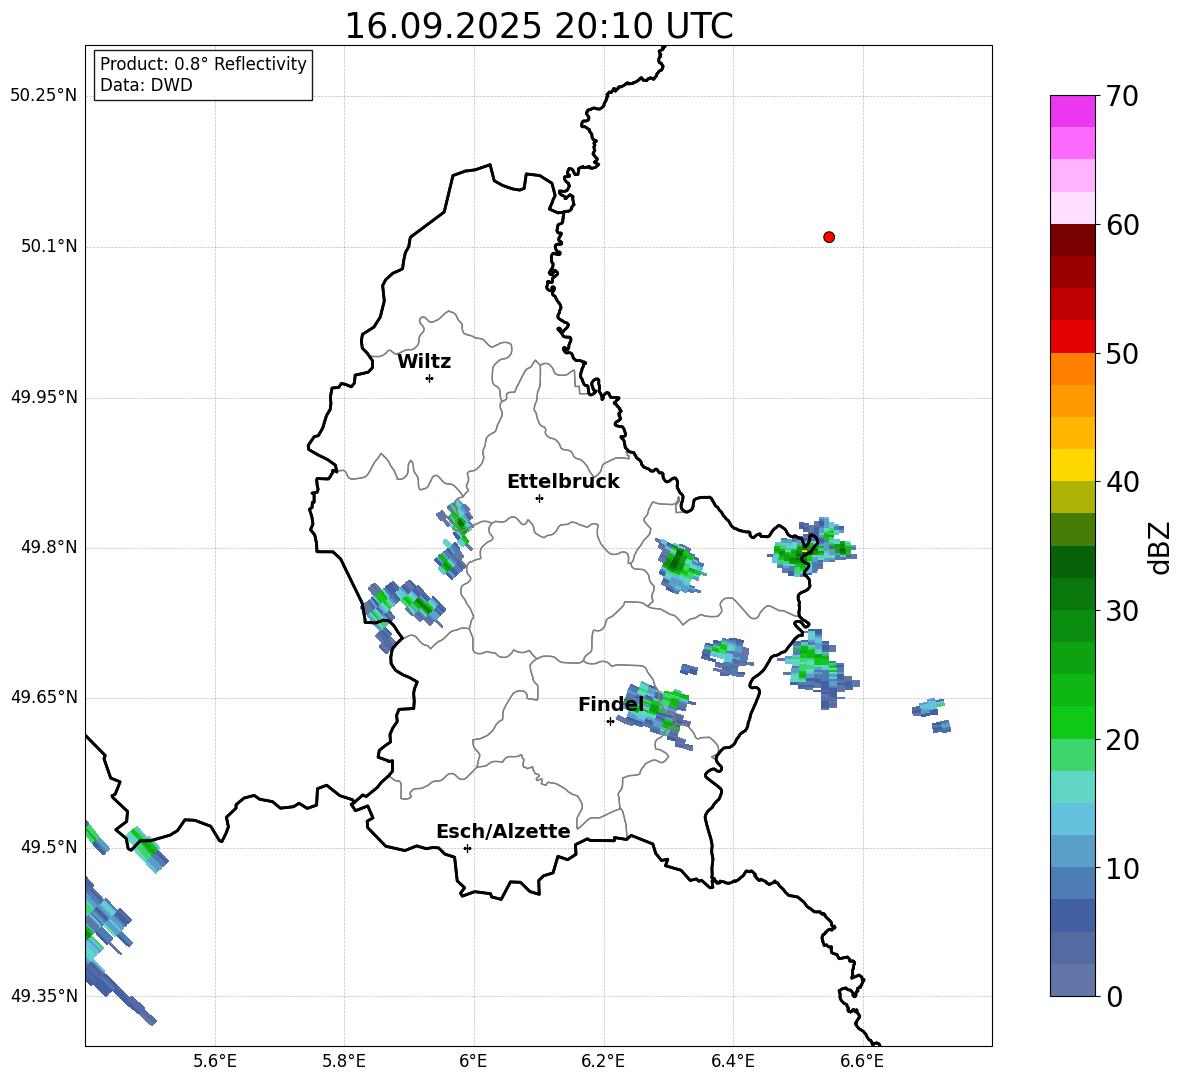Viewport: 1184px width, 1081px height.
Task: Click the Esch/Alzette station cross marker
Action: click(x=467, y=848)
